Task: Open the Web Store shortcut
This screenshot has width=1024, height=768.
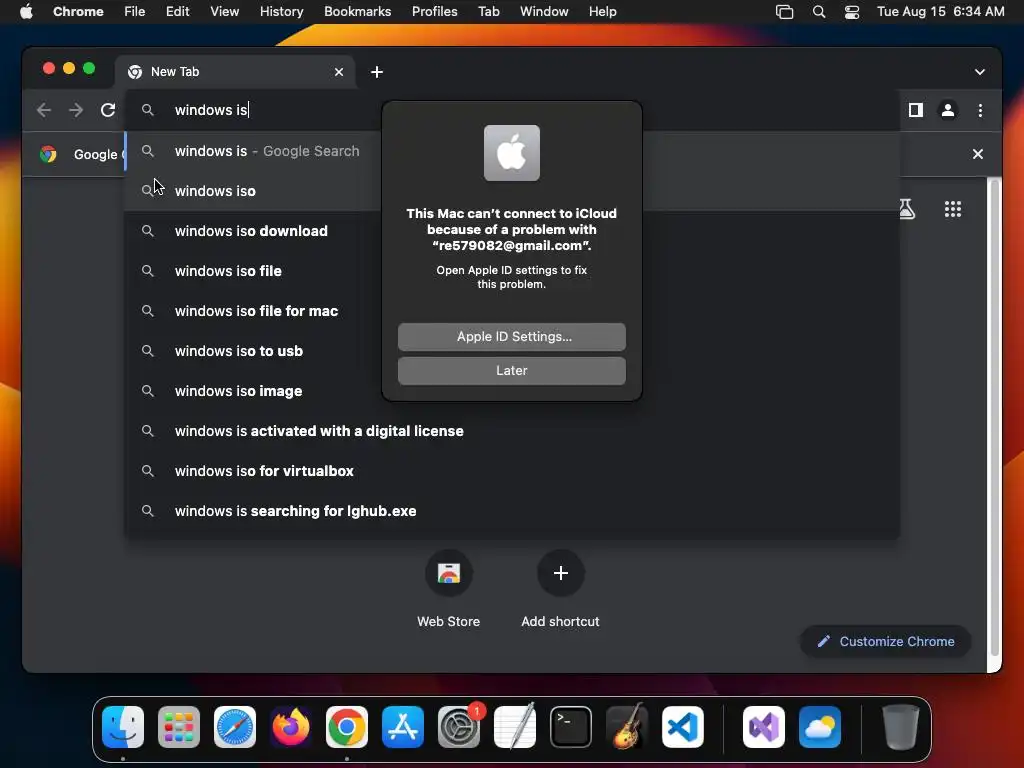Action: tap(449, 573)
